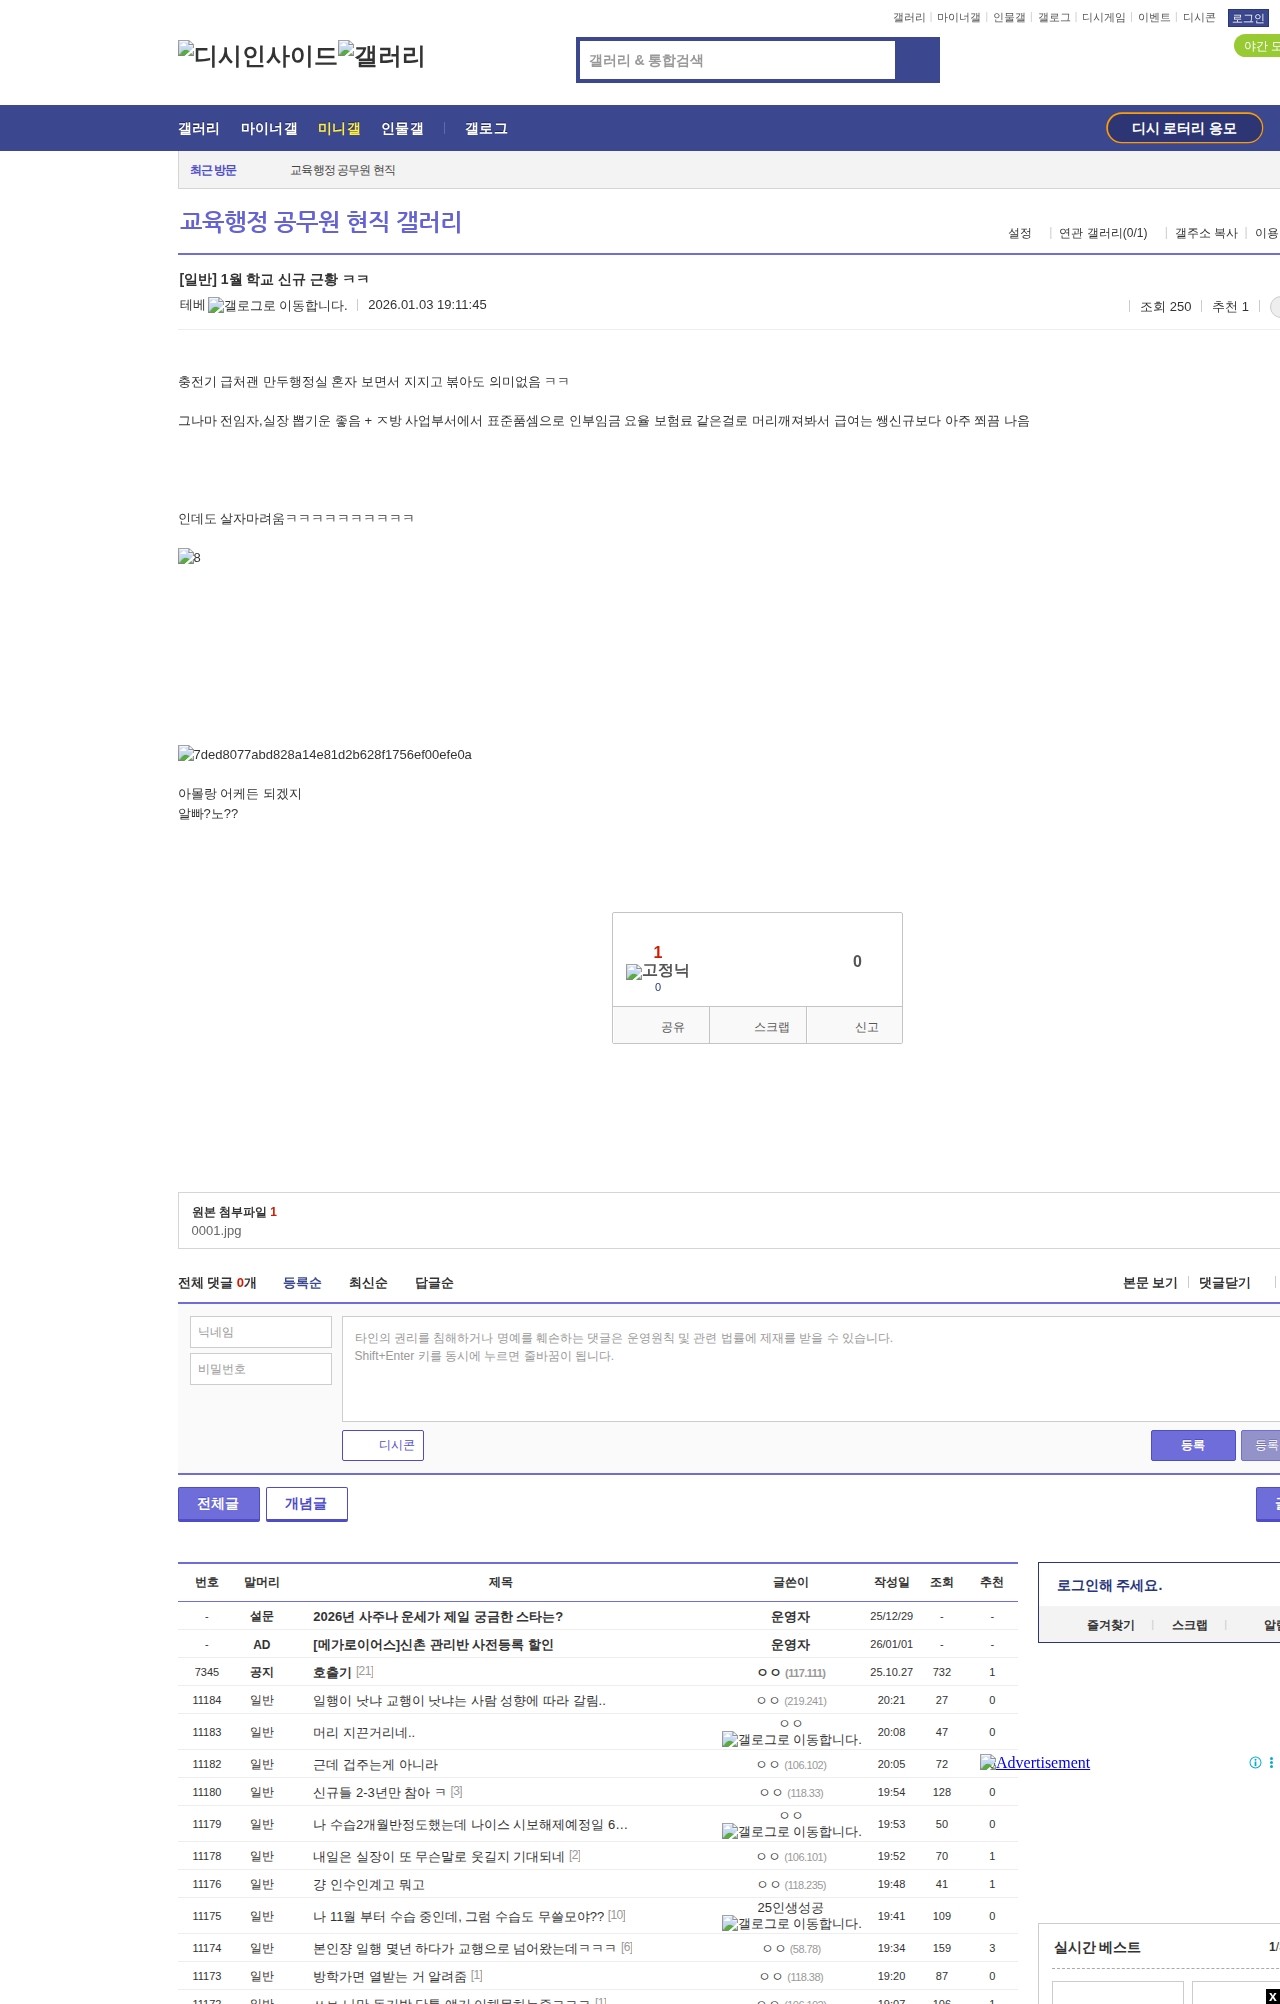Click the search button beside the search field
Image resolution: width=1280 pixels, height=2004 pixels.
coord(917,60)
